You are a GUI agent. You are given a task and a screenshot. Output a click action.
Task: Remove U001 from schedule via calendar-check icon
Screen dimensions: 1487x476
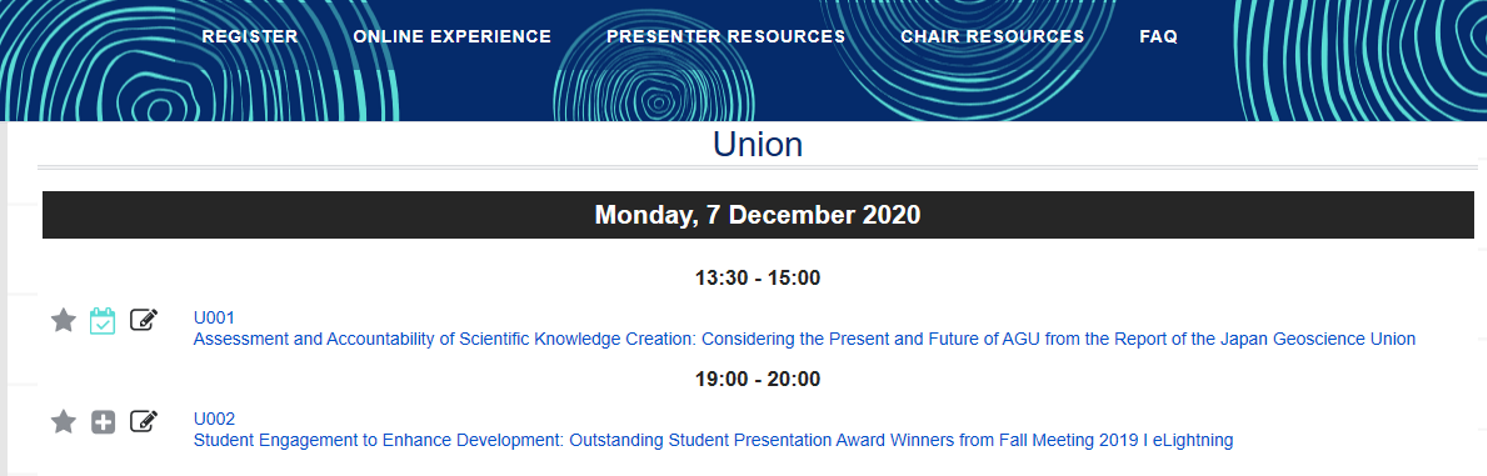[103, 321]
